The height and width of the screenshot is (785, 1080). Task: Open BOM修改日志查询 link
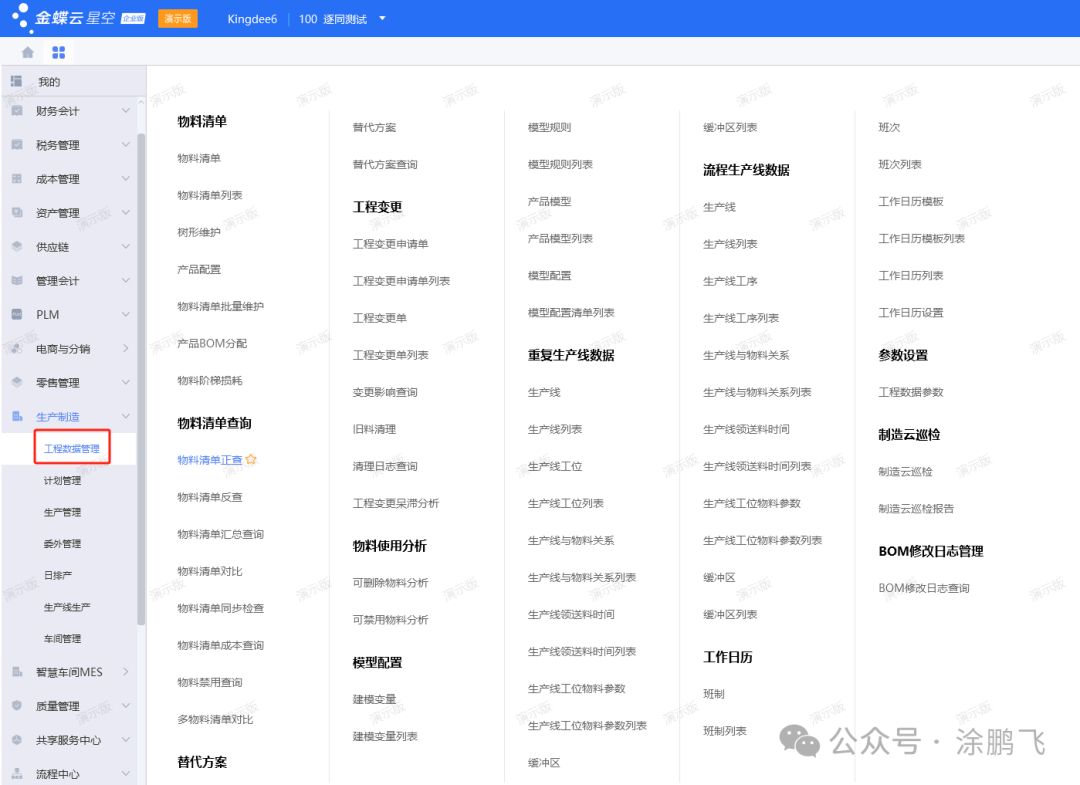924,588
